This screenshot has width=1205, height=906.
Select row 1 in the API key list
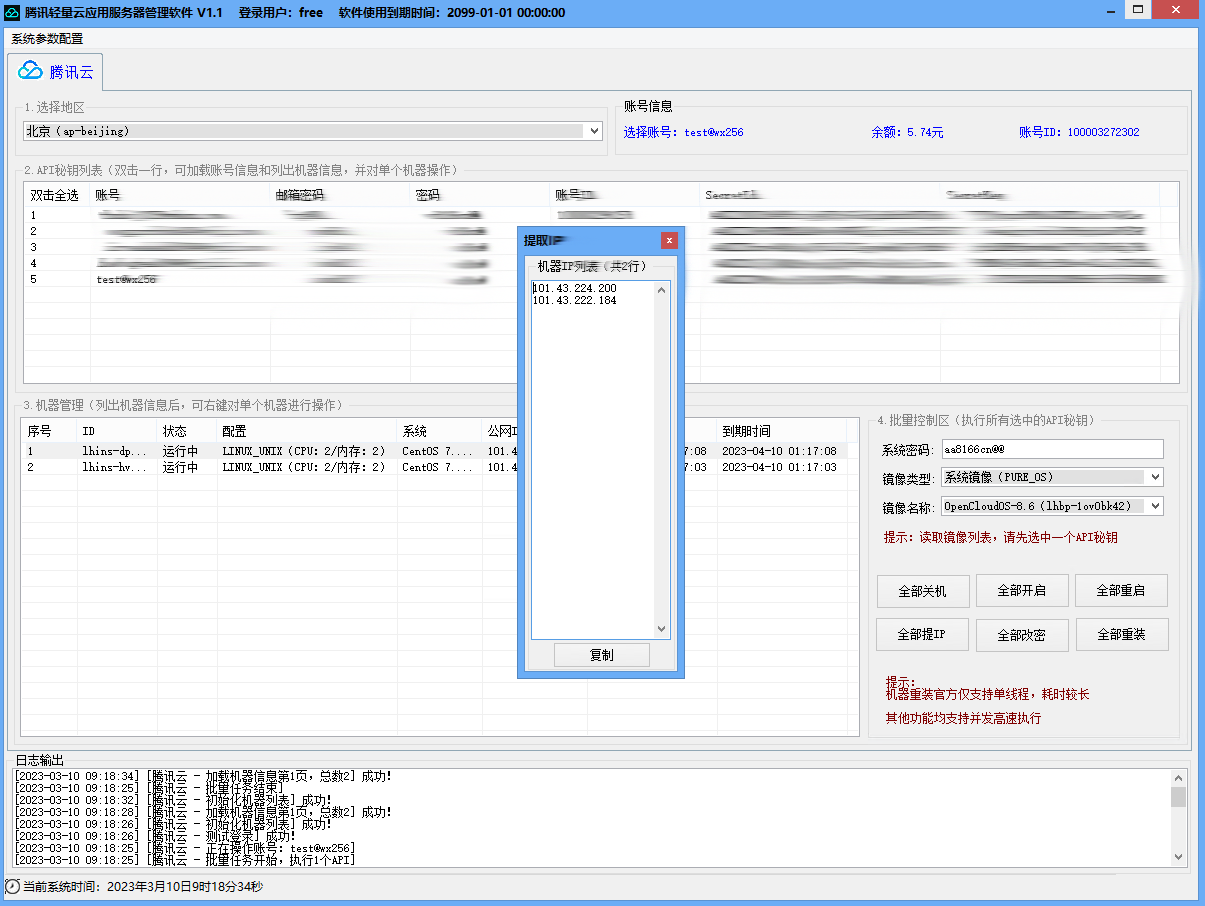(x=600, y=215)
